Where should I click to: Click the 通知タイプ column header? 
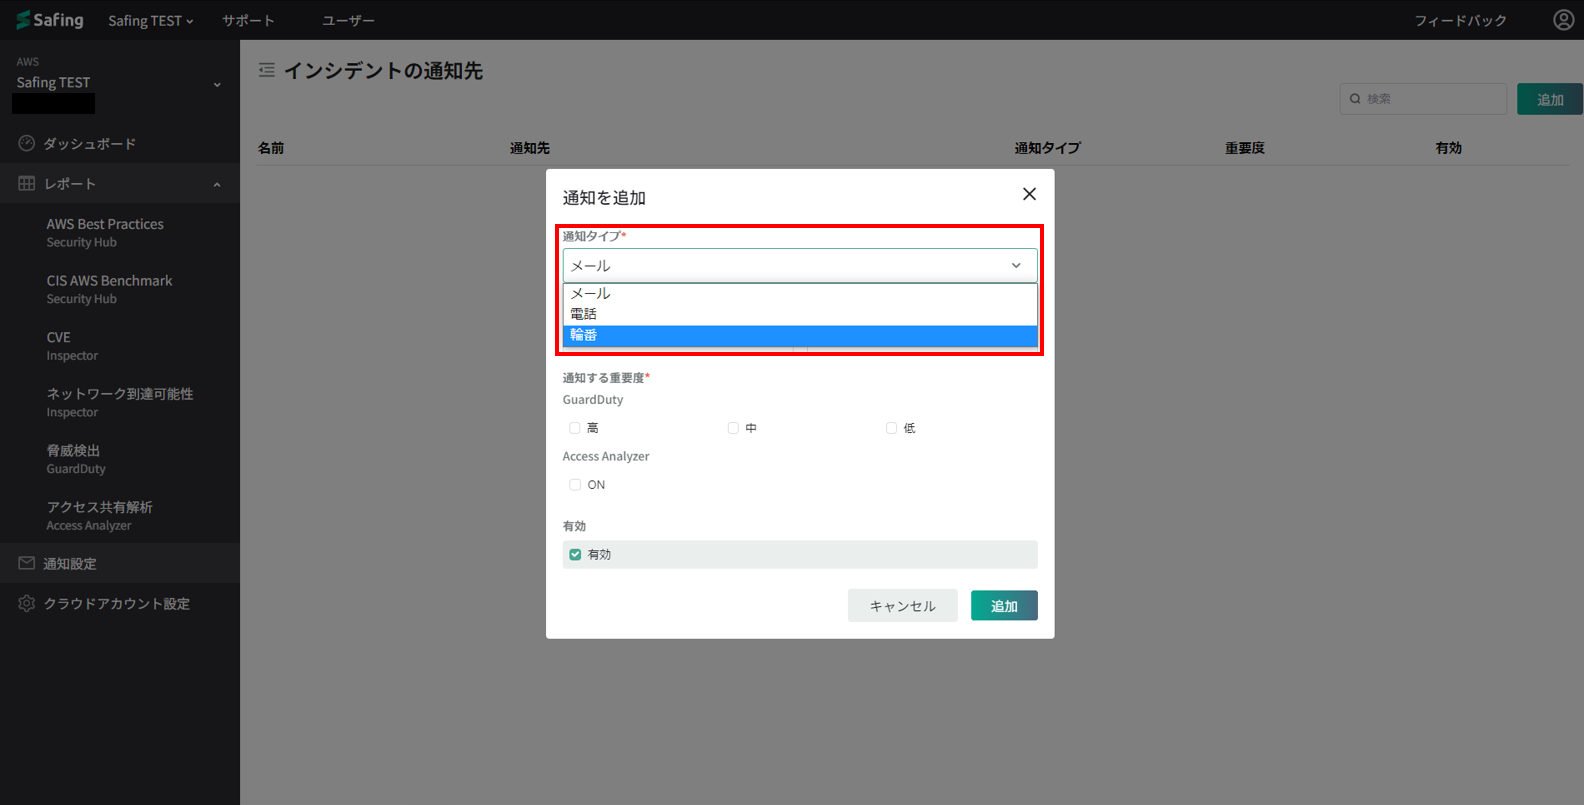1047,148
